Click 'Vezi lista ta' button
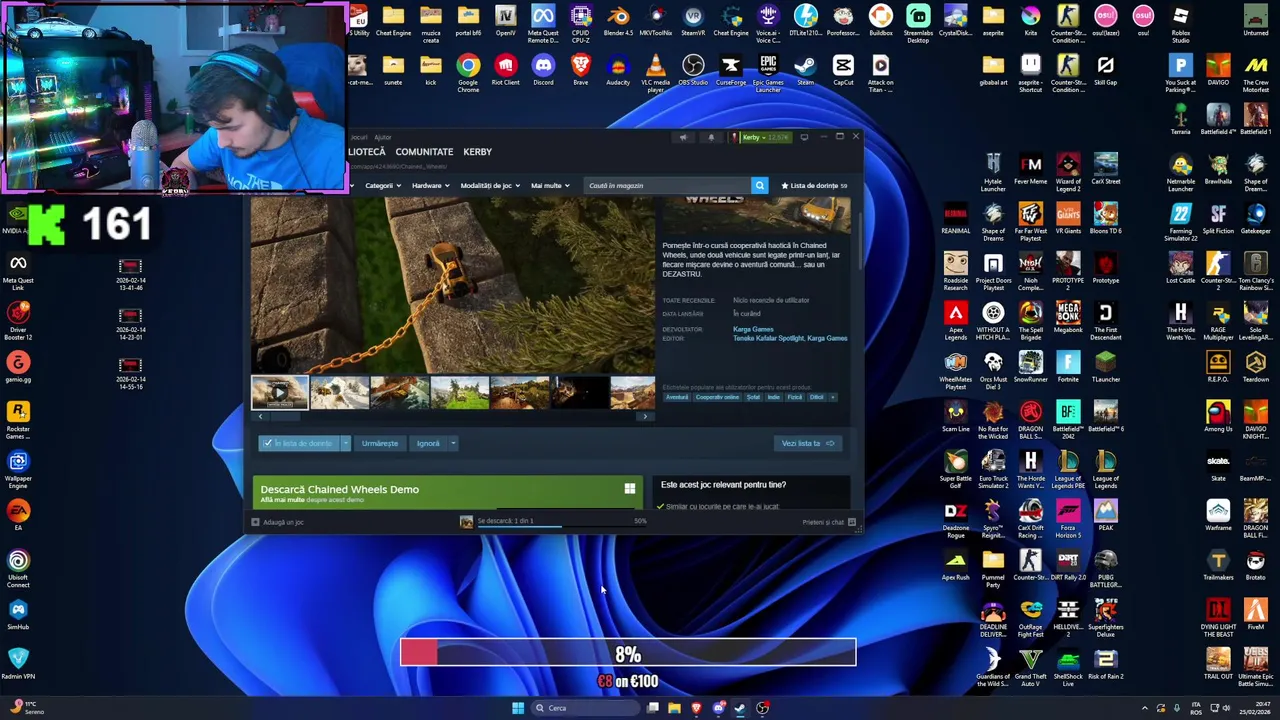1280x720 pixels. [807, 443]
